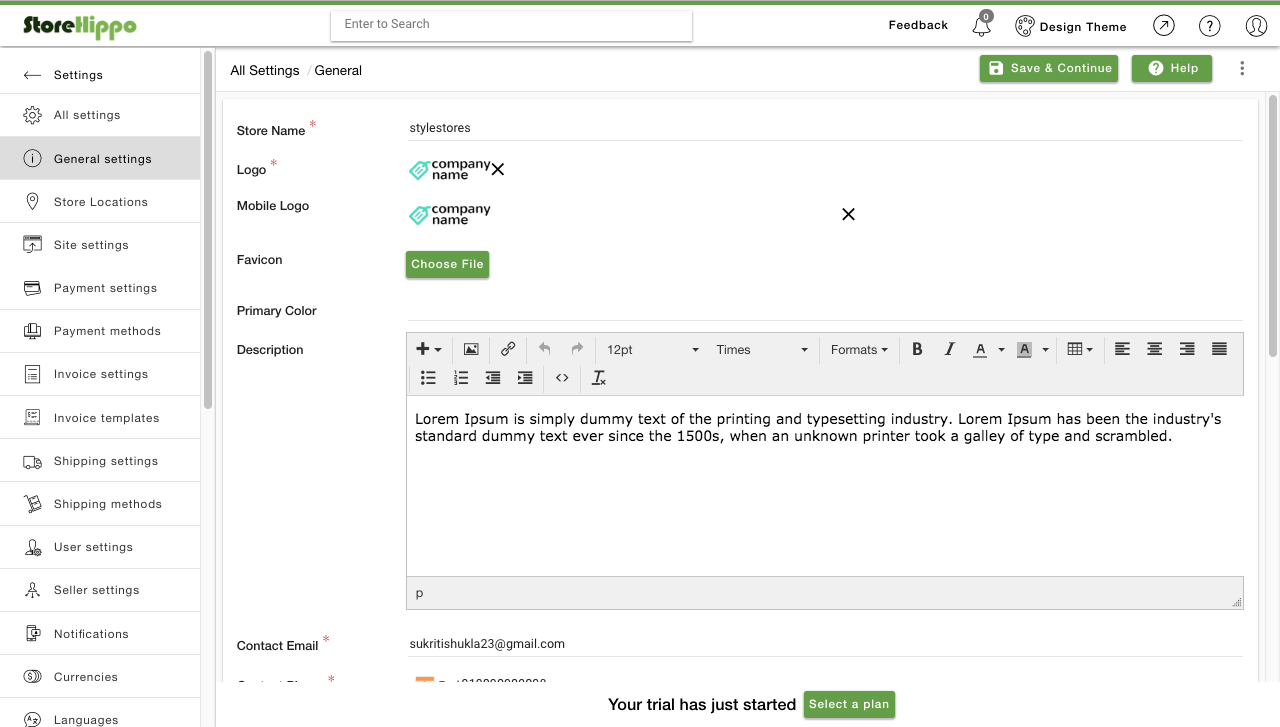Open the external store link arrow icon
The height and width of the screenshot is (727, 1280).
(x=1163, y=26)
